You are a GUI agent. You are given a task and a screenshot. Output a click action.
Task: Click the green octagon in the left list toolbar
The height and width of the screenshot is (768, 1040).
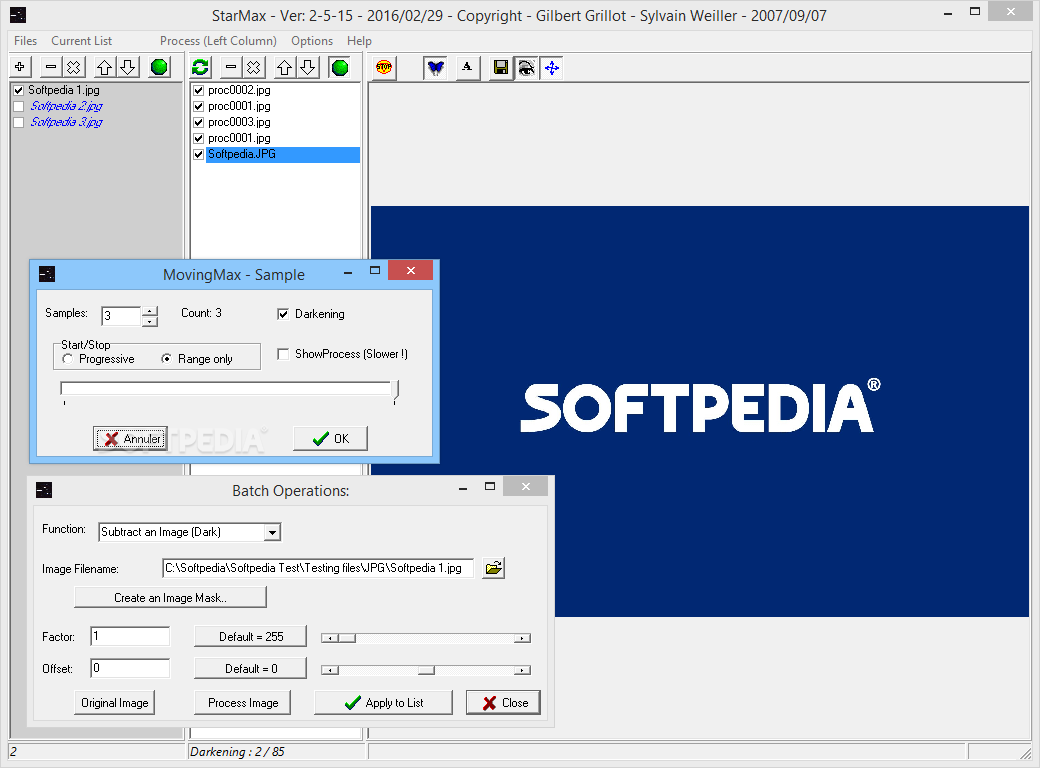159,67
